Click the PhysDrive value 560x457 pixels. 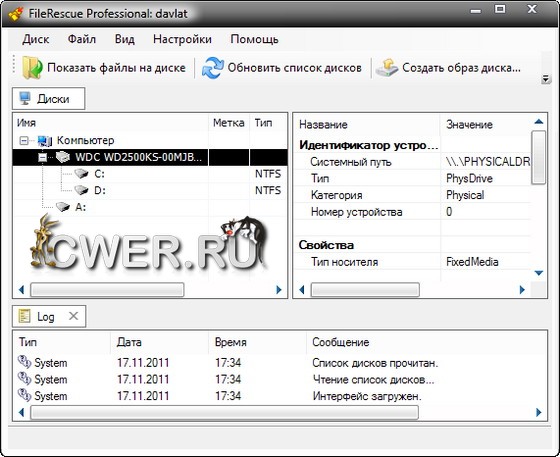[469, 179]
